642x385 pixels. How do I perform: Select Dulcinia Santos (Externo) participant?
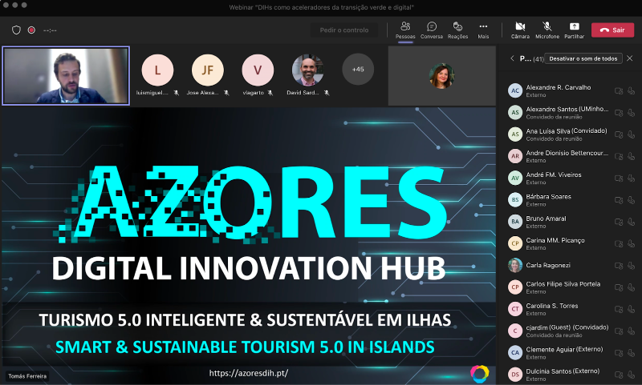570,374
